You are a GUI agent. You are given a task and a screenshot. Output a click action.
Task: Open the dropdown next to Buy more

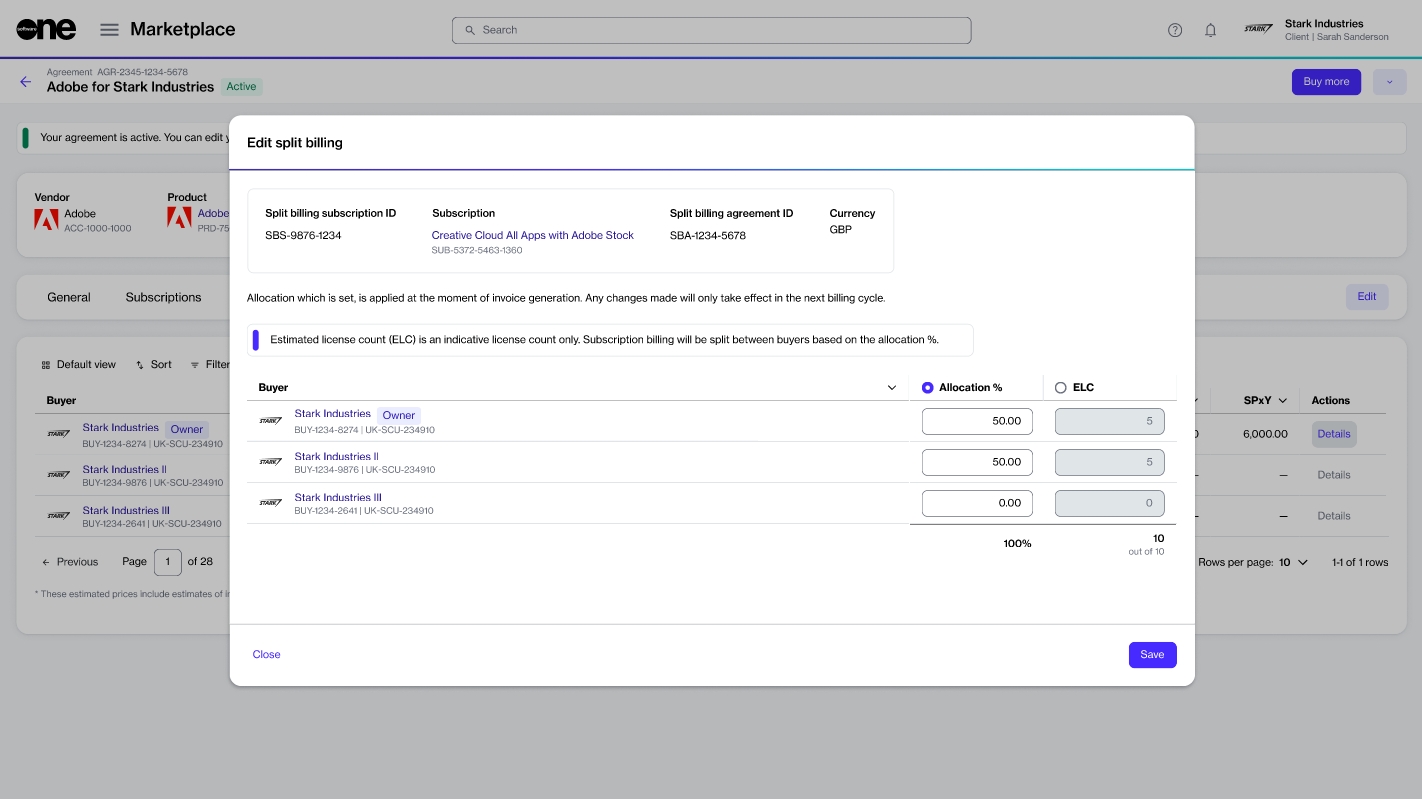pos(1389,82)
